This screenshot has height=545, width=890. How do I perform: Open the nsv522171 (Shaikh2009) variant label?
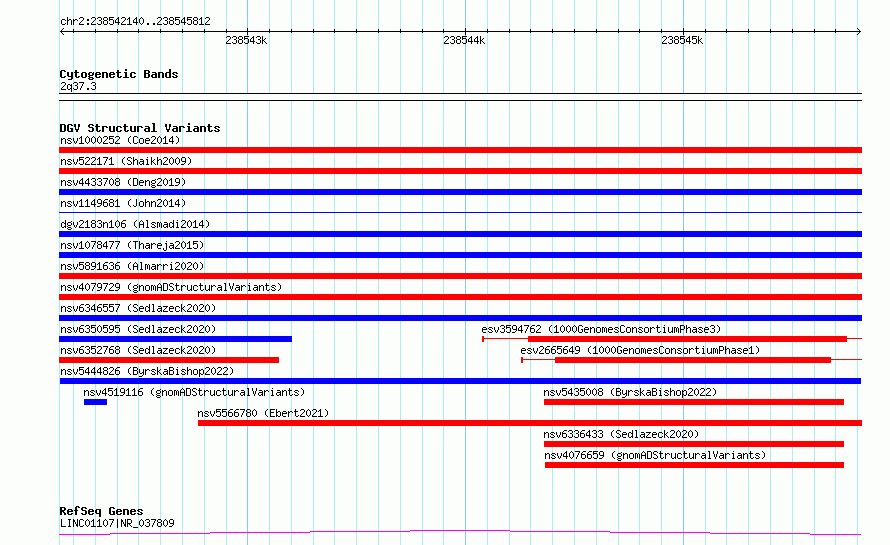point(126,161)
